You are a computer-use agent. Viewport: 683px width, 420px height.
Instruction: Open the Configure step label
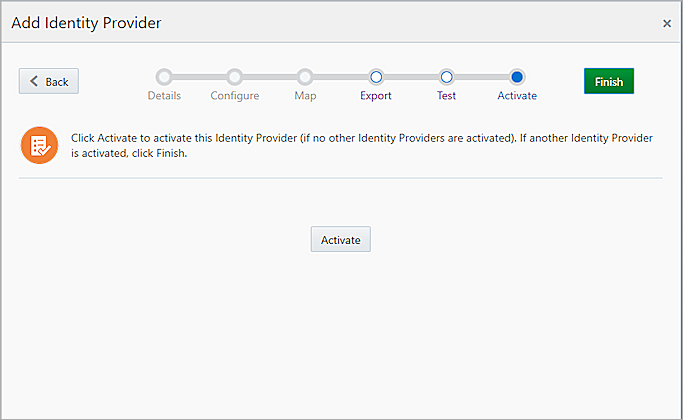234,96
